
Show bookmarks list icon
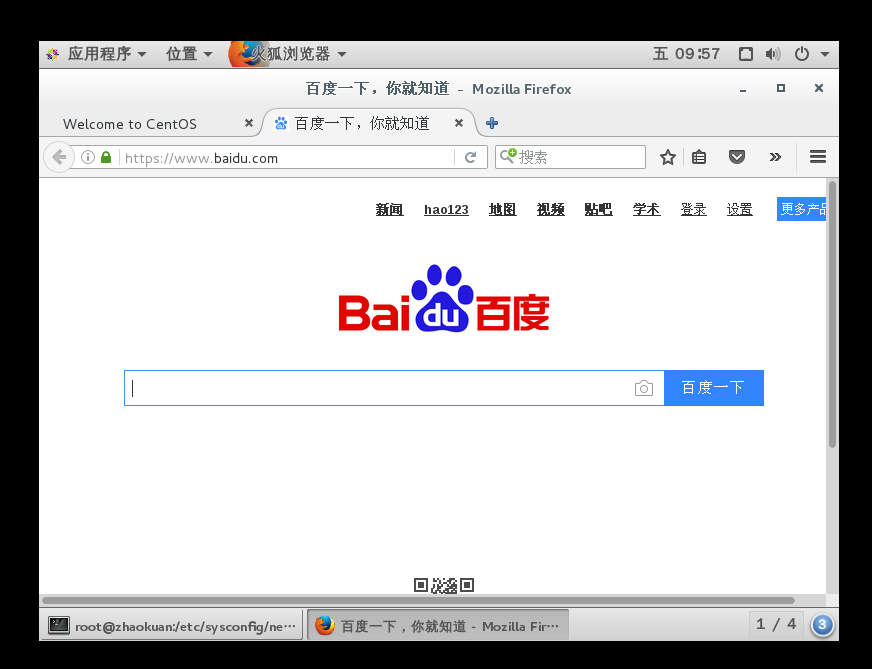click(x=698, y=157)
